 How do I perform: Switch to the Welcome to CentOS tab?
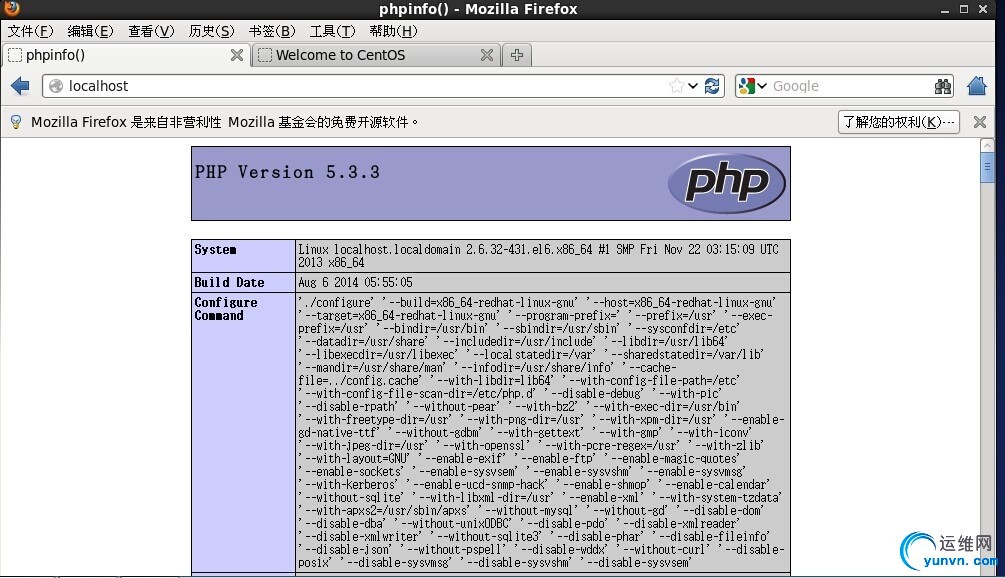coord(376,55)
